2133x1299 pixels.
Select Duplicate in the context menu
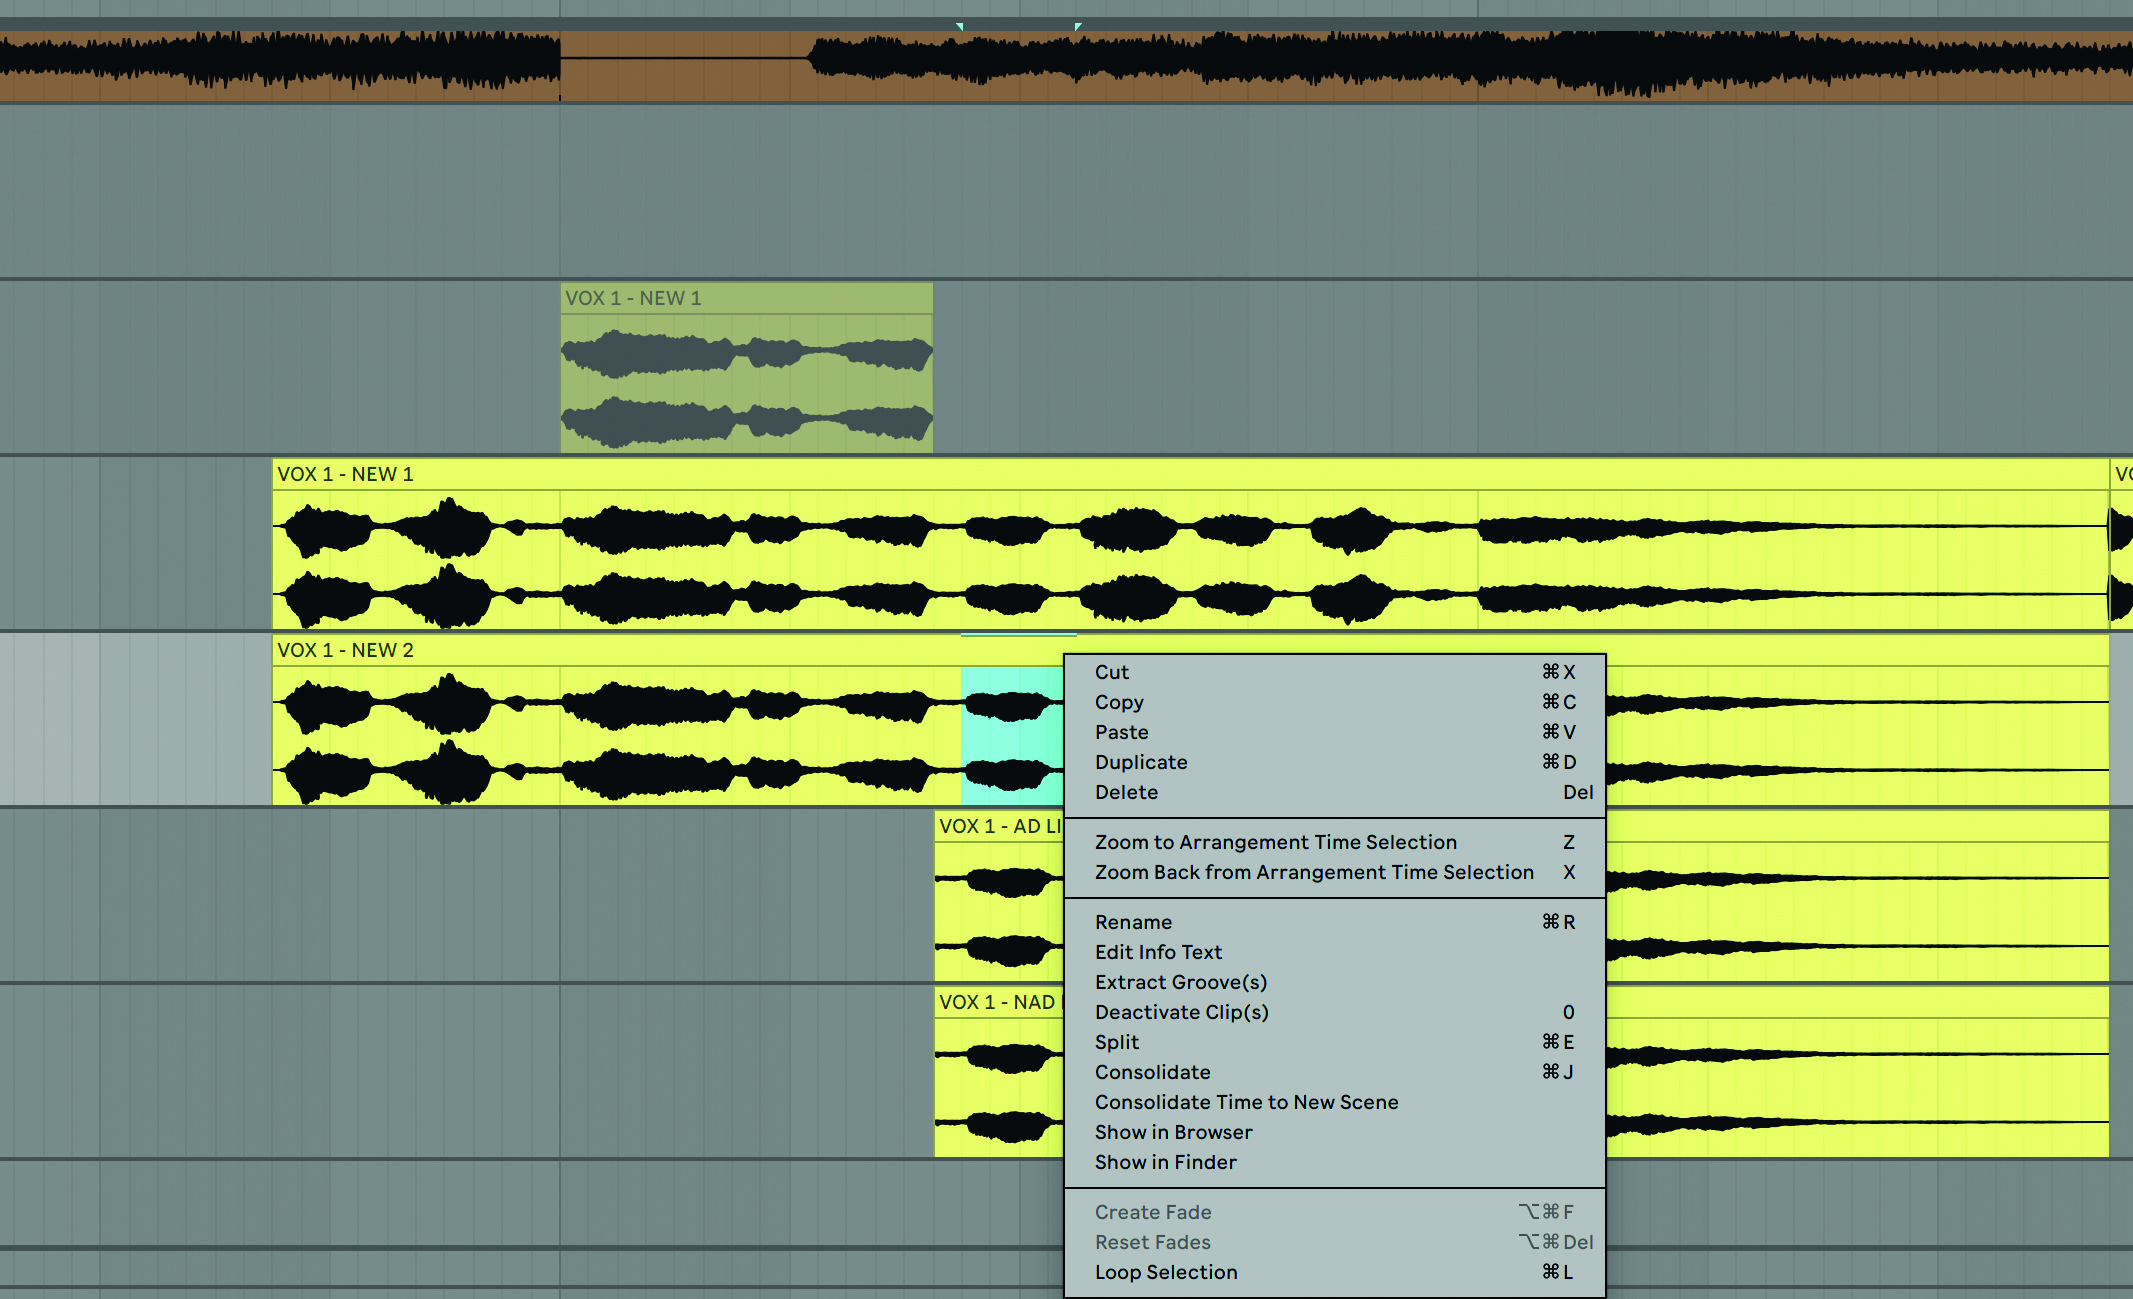[1334, 762]
